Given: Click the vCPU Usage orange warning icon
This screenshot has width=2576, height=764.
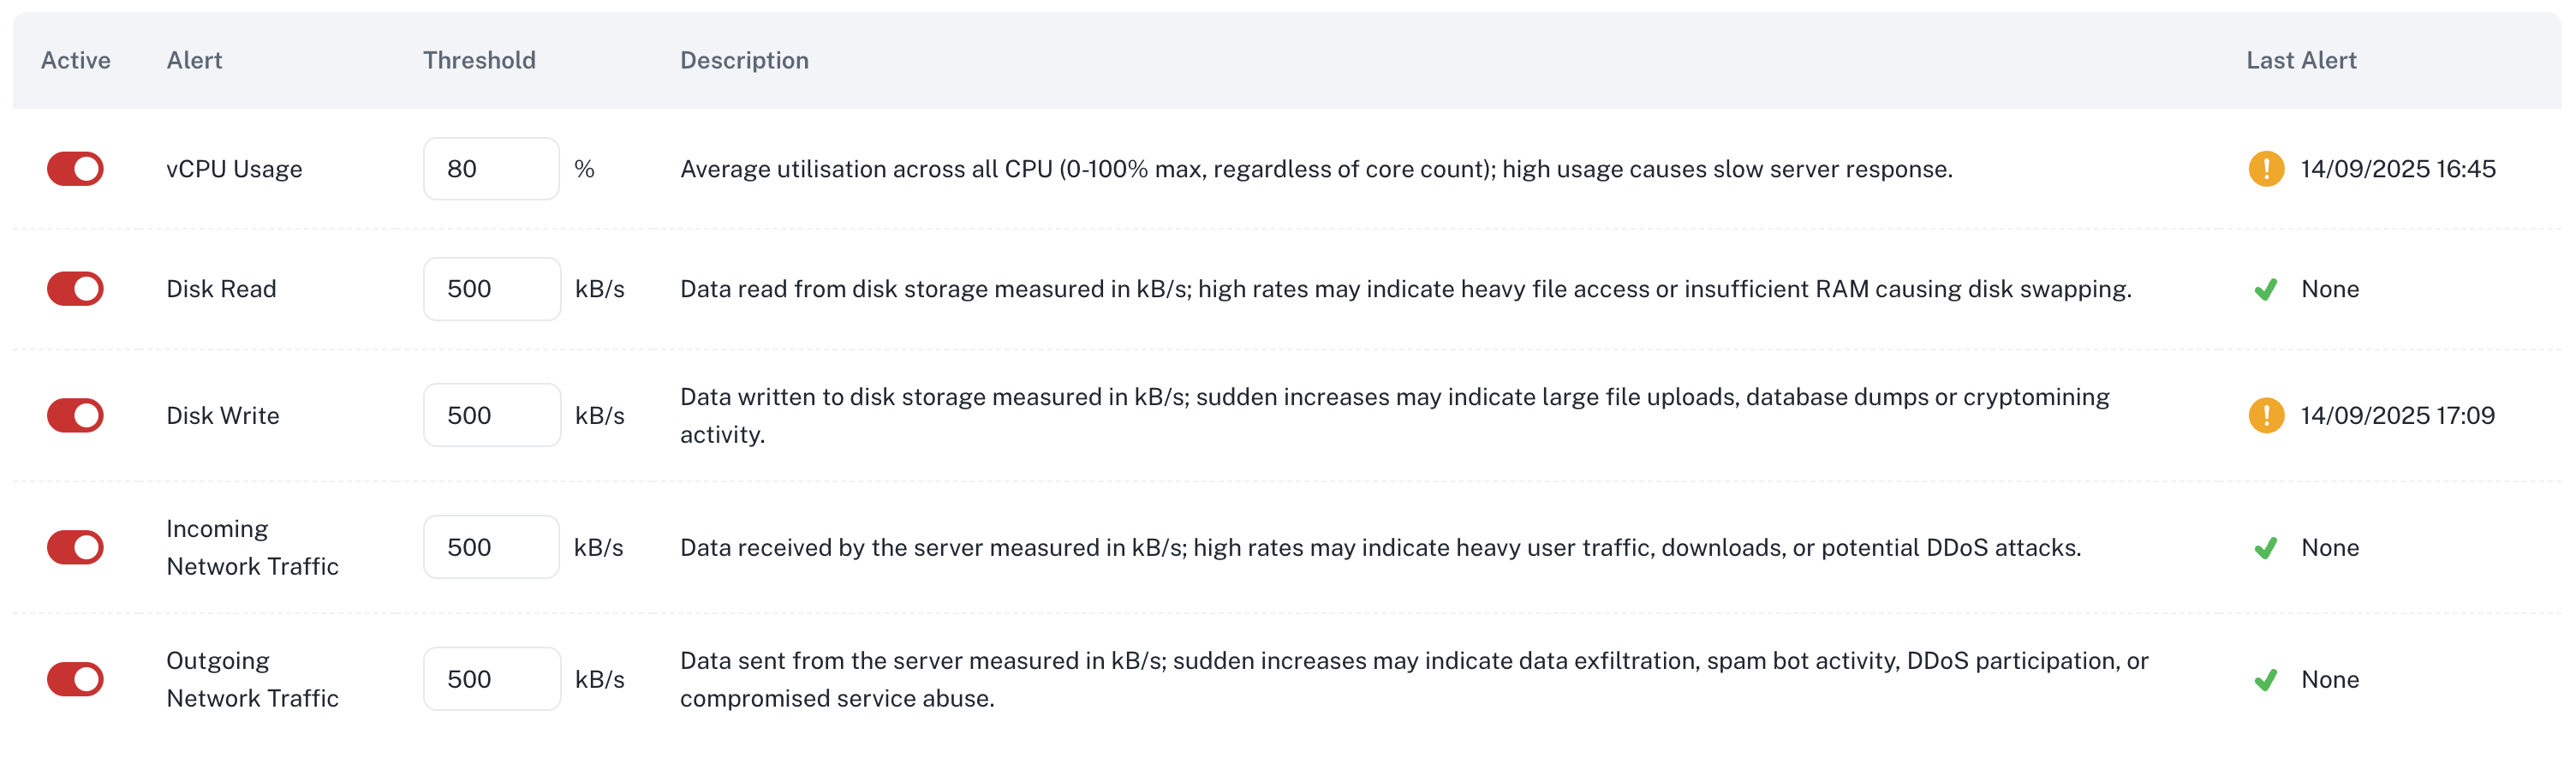Looking at the screenshot, I should [x=2265, y=169].
